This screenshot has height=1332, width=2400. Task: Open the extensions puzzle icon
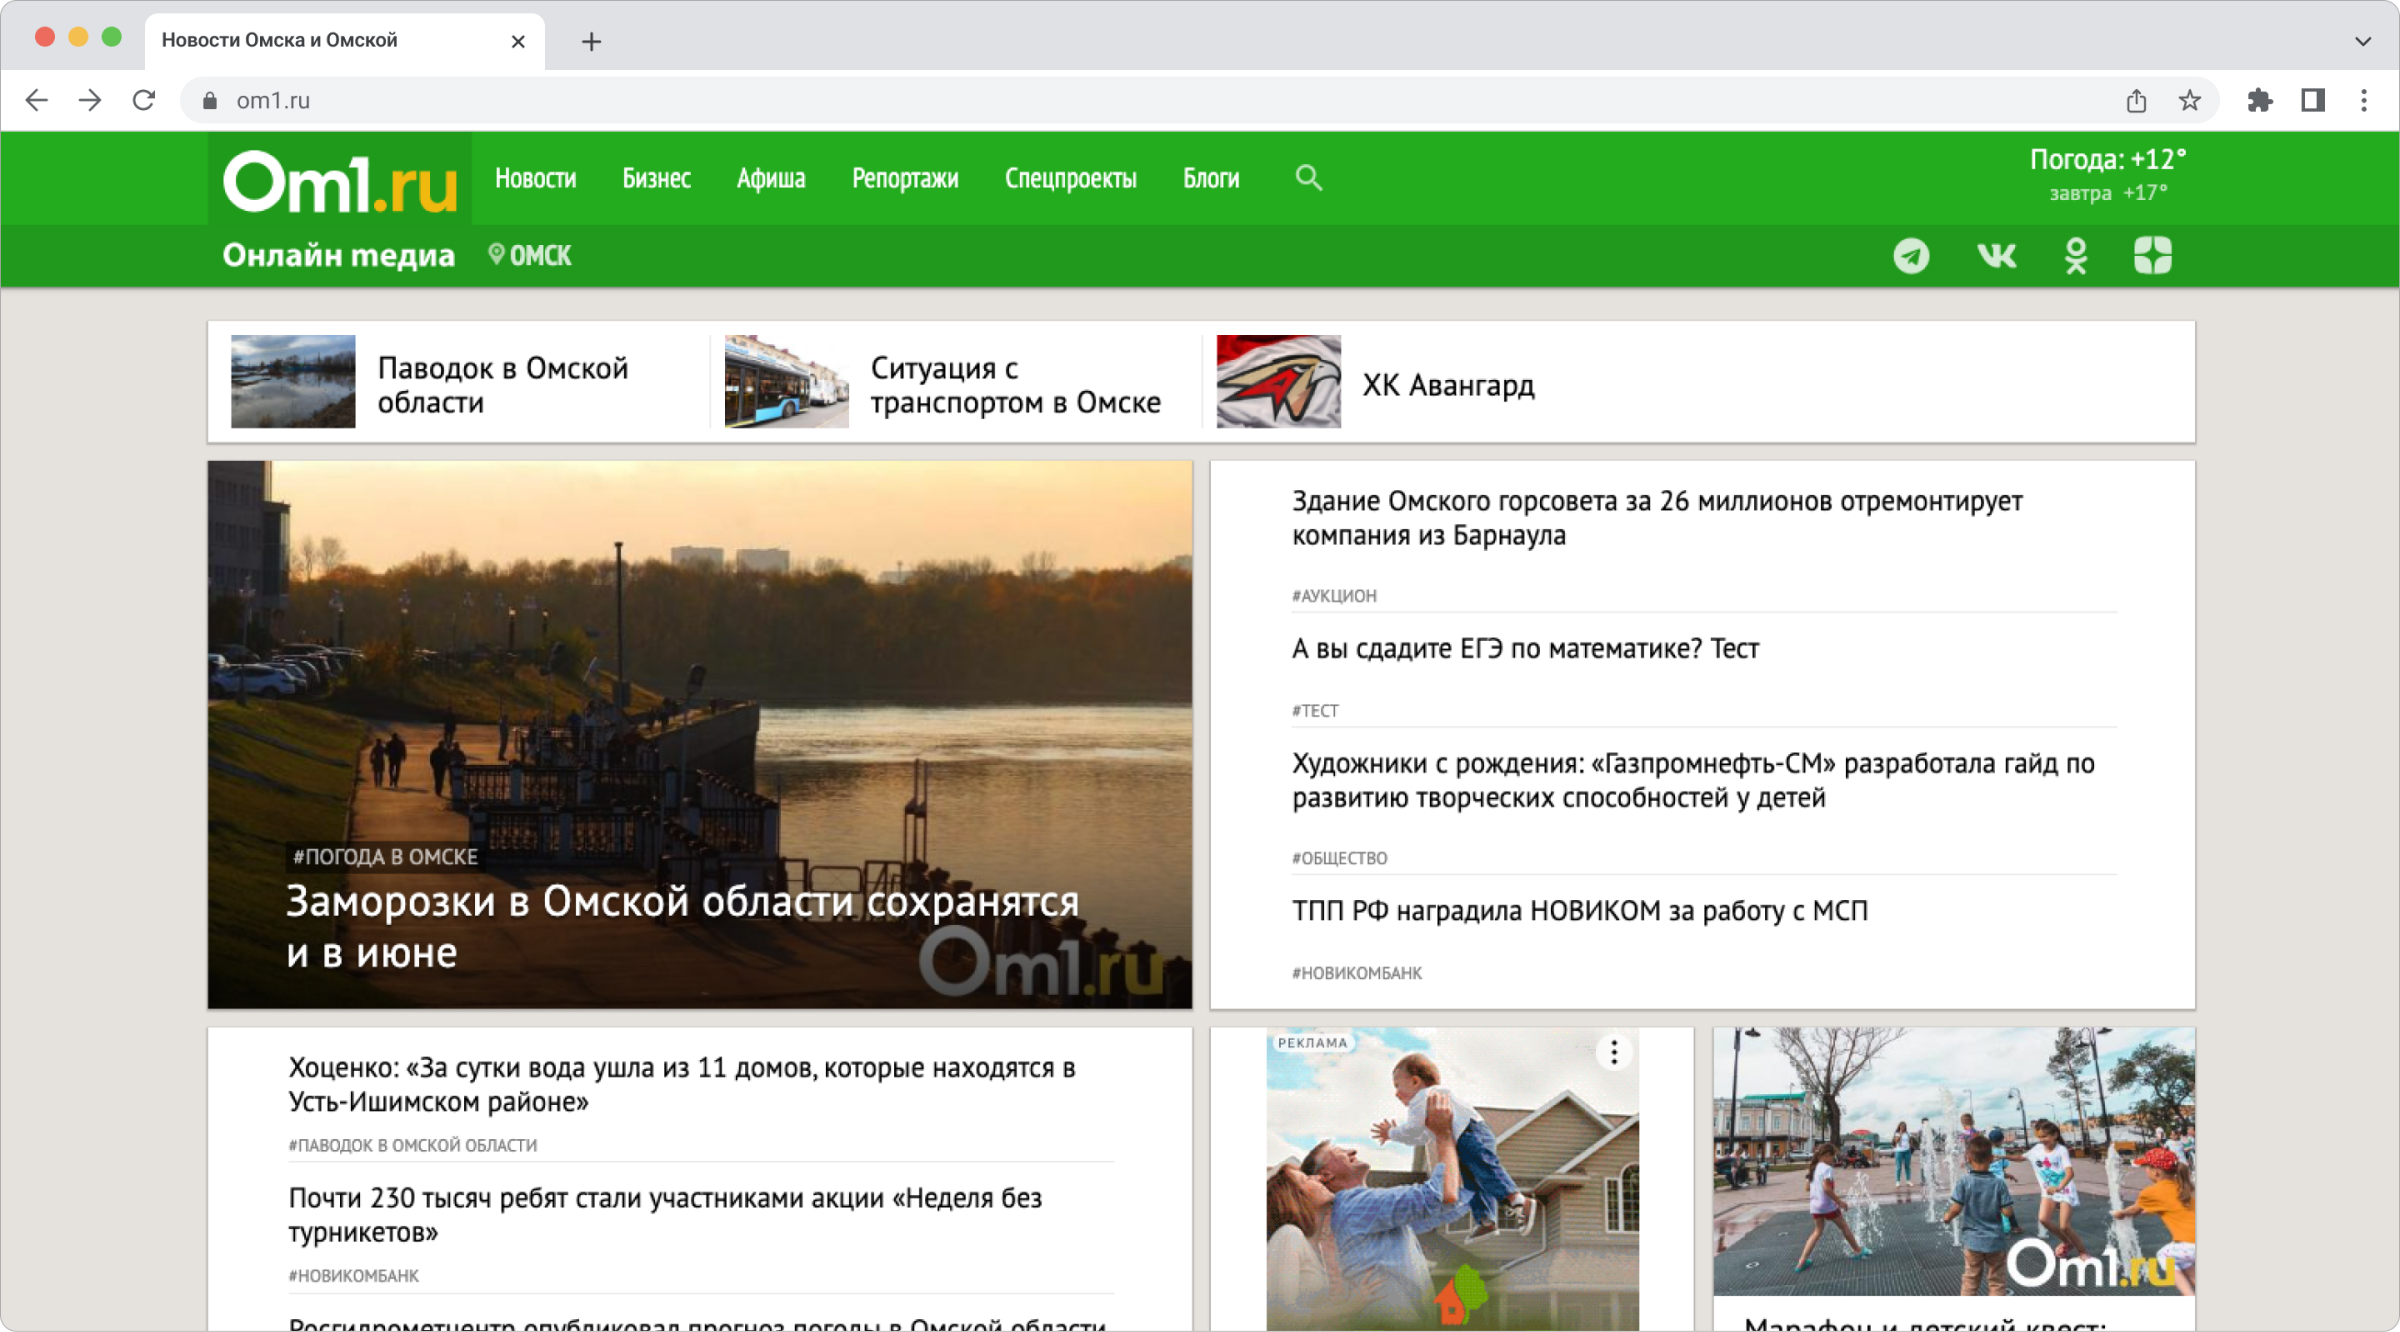(x=2259, y=100)
